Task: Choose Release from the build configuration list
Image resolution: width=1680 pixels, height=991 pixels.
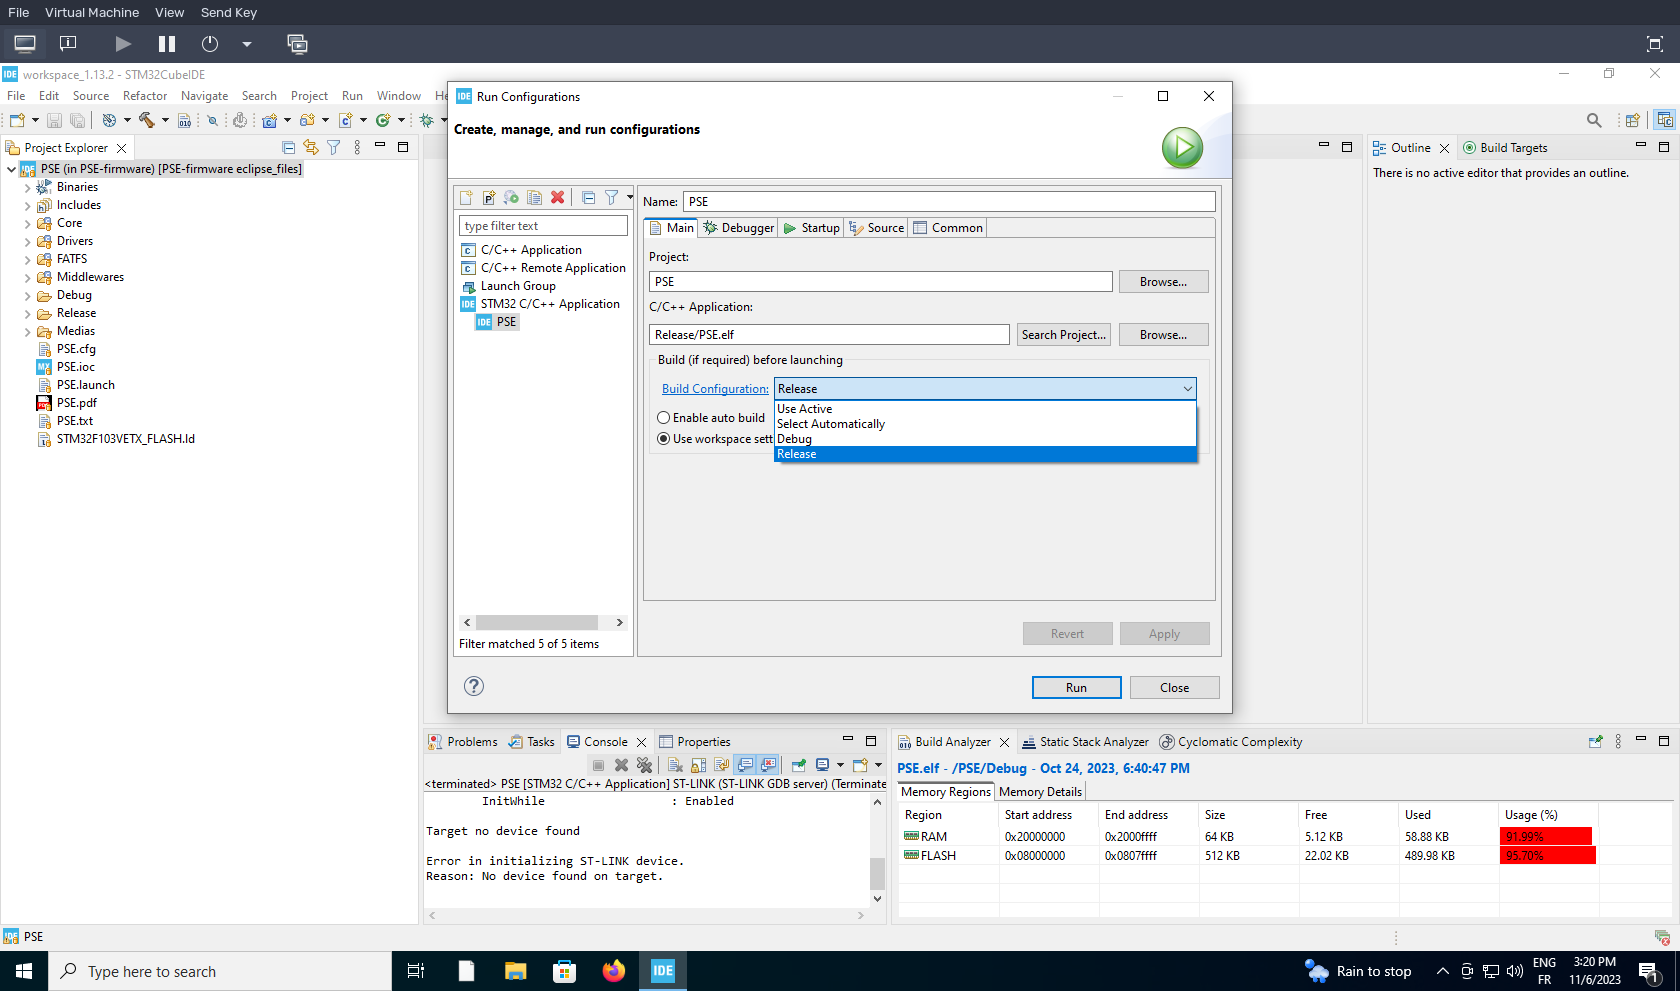Action: 985,454
